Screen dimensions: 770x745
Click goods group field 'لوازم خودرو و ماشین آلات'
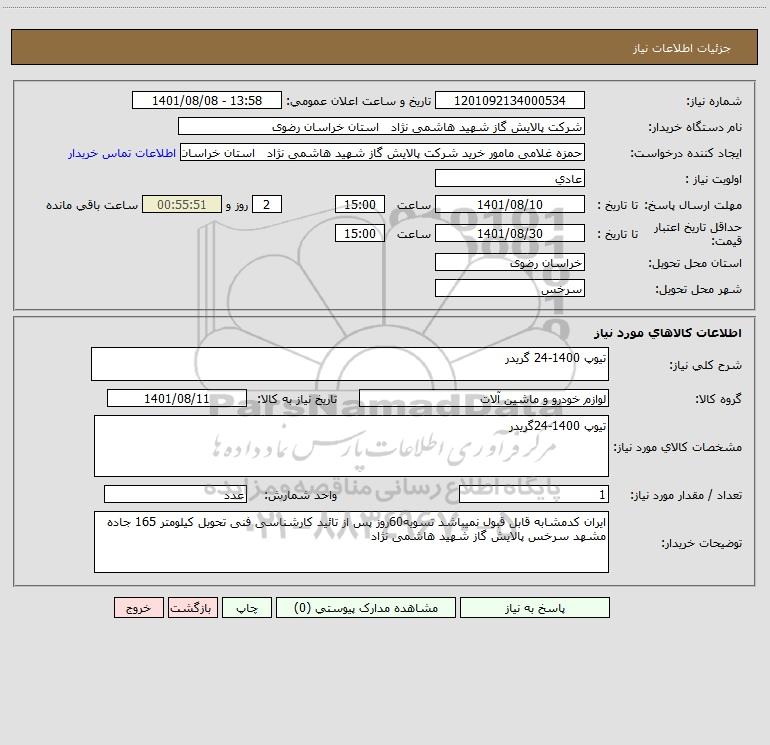pyautogui.click(x=484, y=398)
